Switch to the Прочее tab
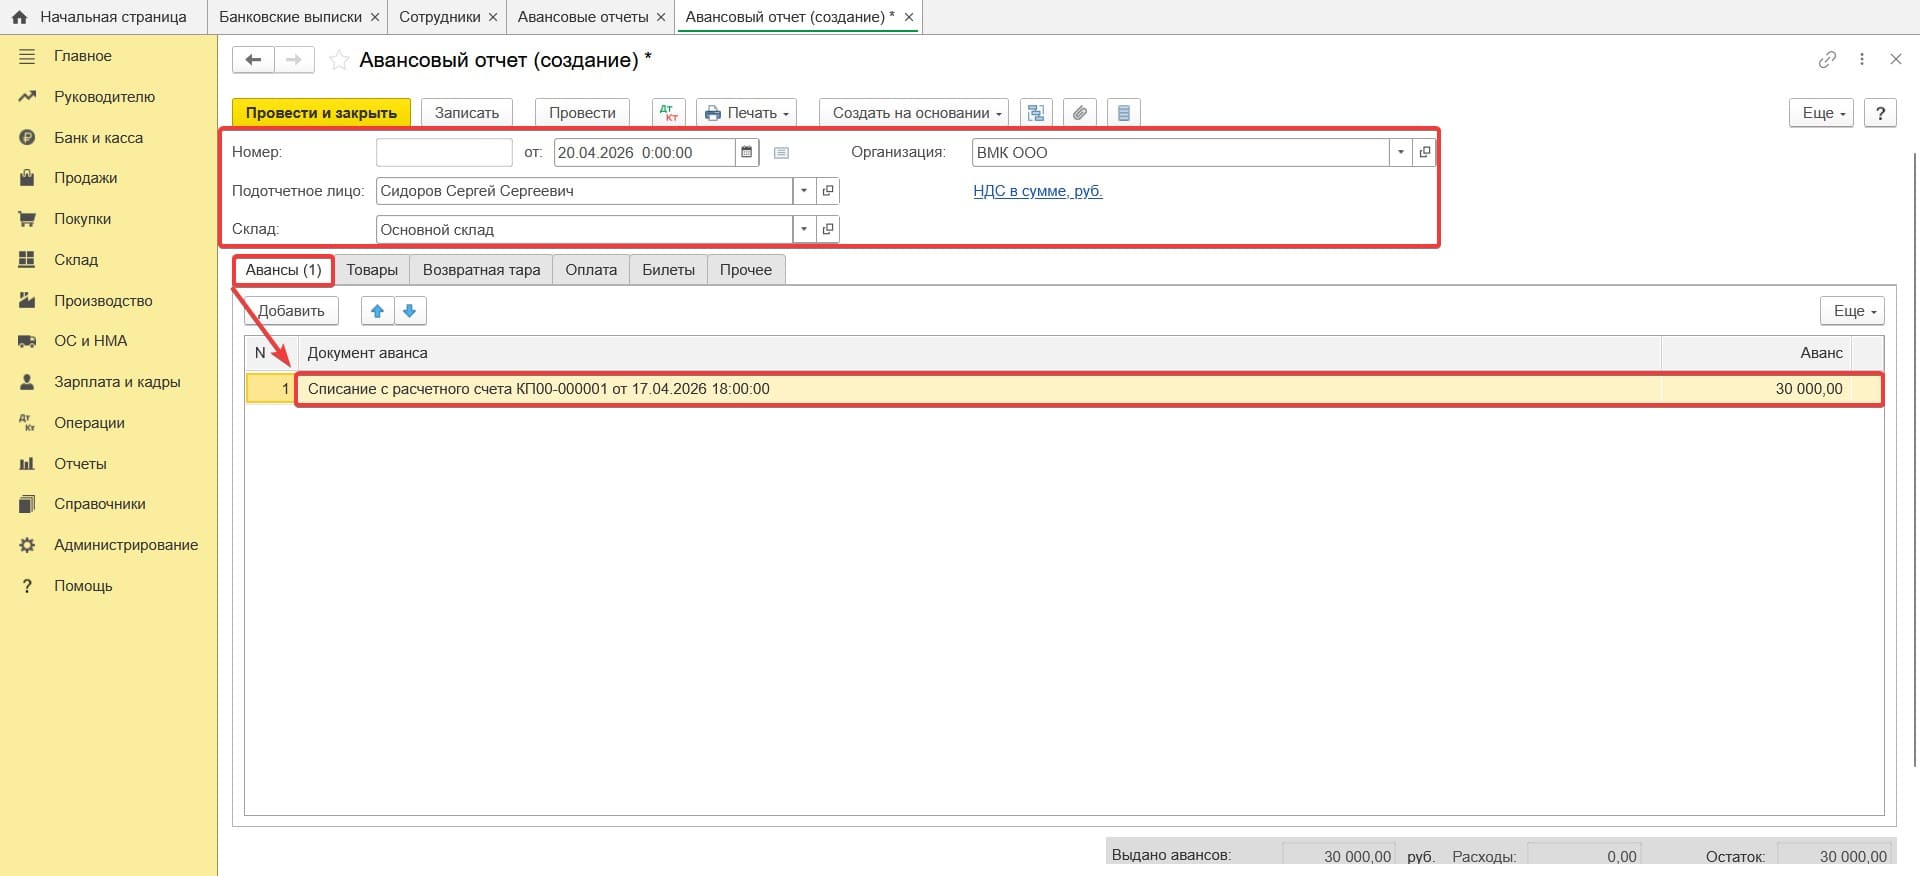Image resolution: width=1920 pixels, height=876 pixels. tap(746, 270)
